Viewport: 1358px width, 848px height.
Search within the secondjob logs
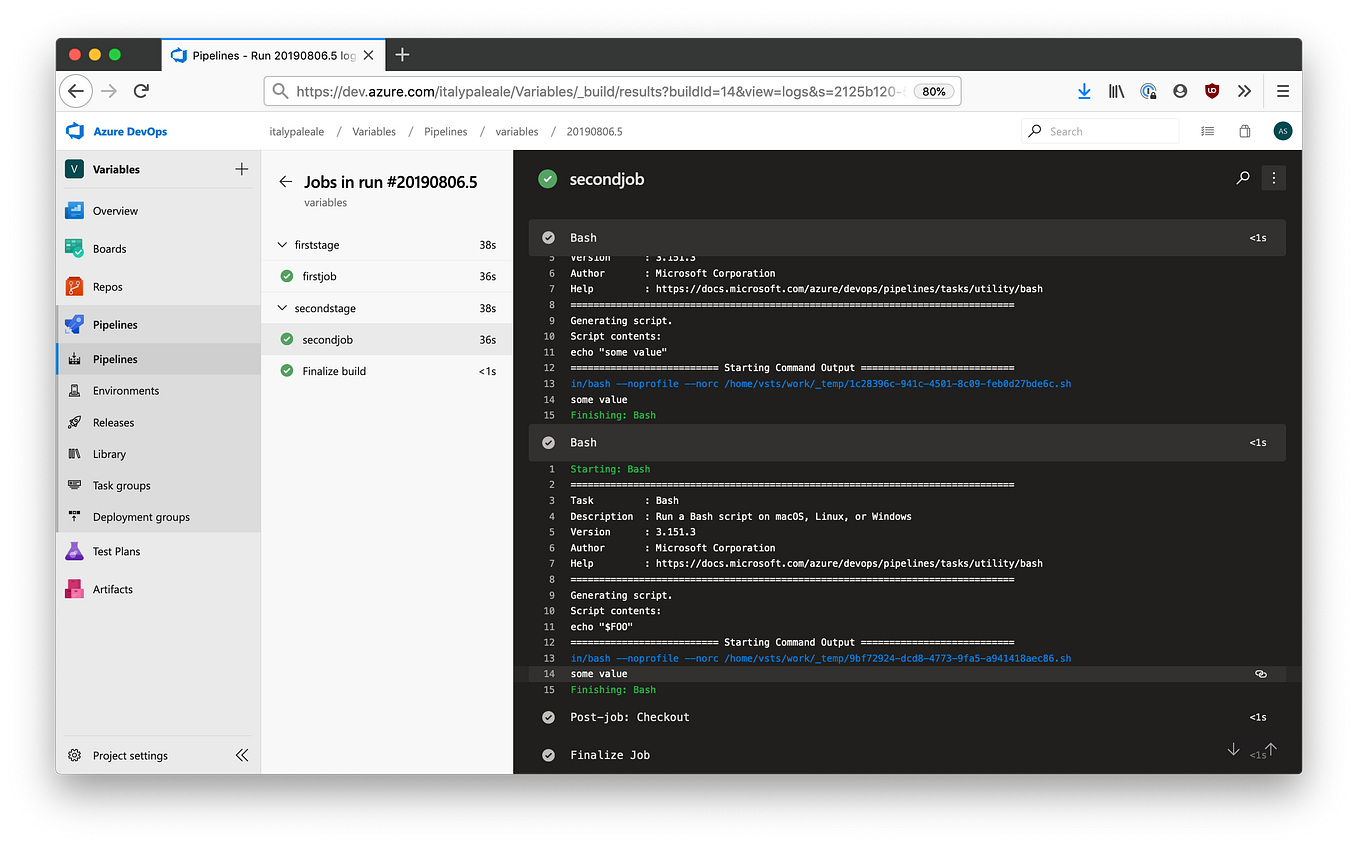[1243, 177]
